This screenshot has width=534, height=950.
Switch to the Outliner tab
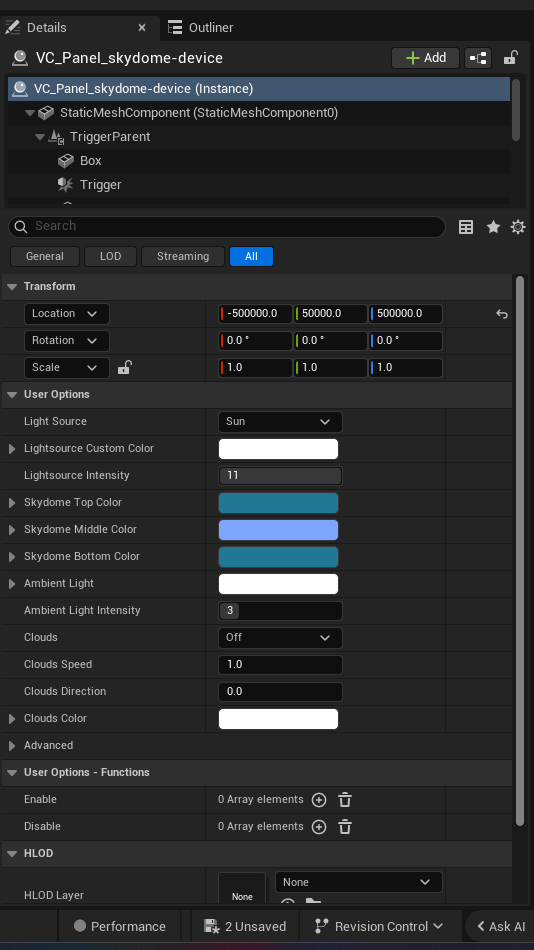coord(201,28)
